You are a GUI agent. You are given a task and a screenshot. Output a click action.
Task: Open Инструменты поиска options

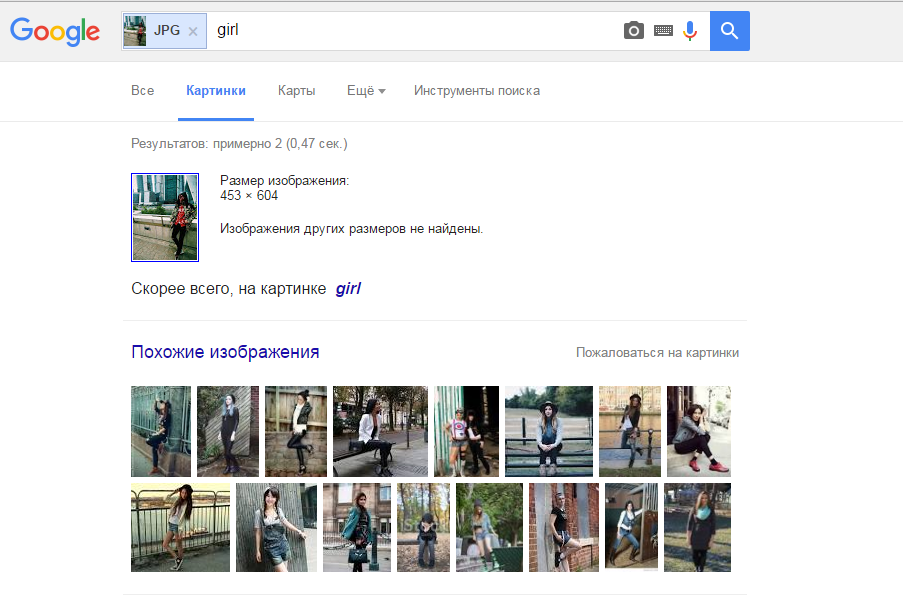click(x=477, y=90)
